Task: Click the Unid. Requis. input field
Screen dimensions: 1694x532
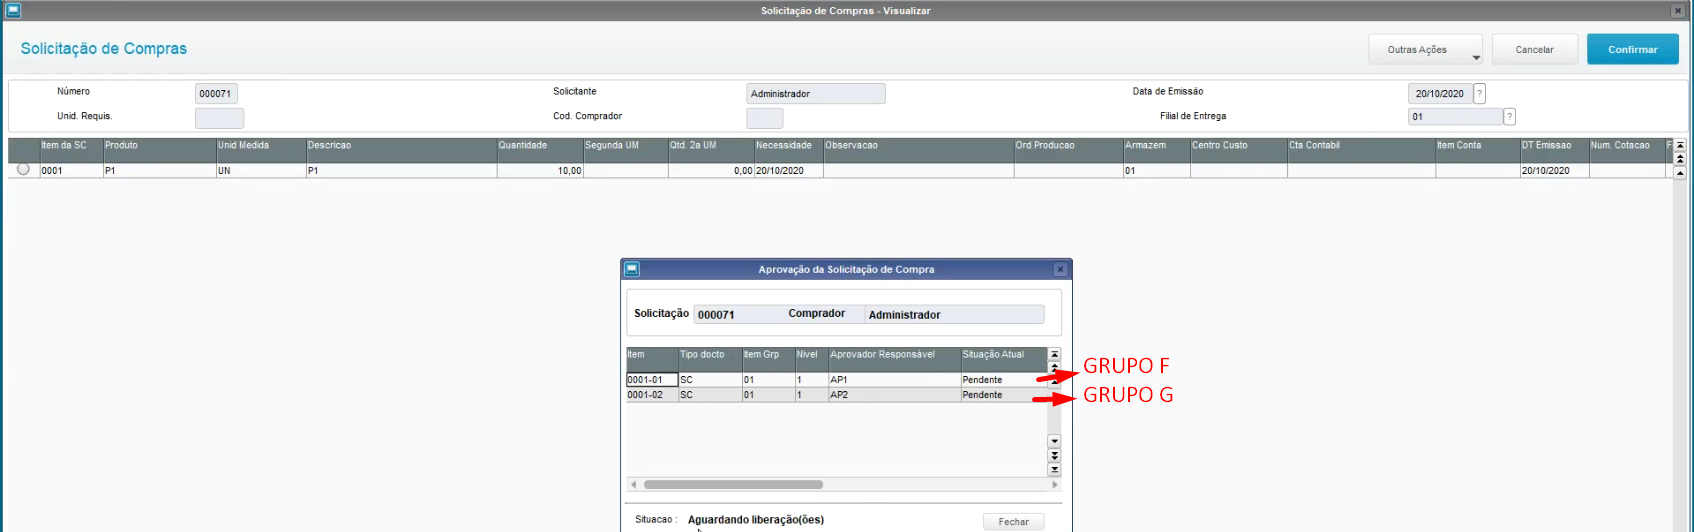Action: pyautogui.click(x=219, y=118)
